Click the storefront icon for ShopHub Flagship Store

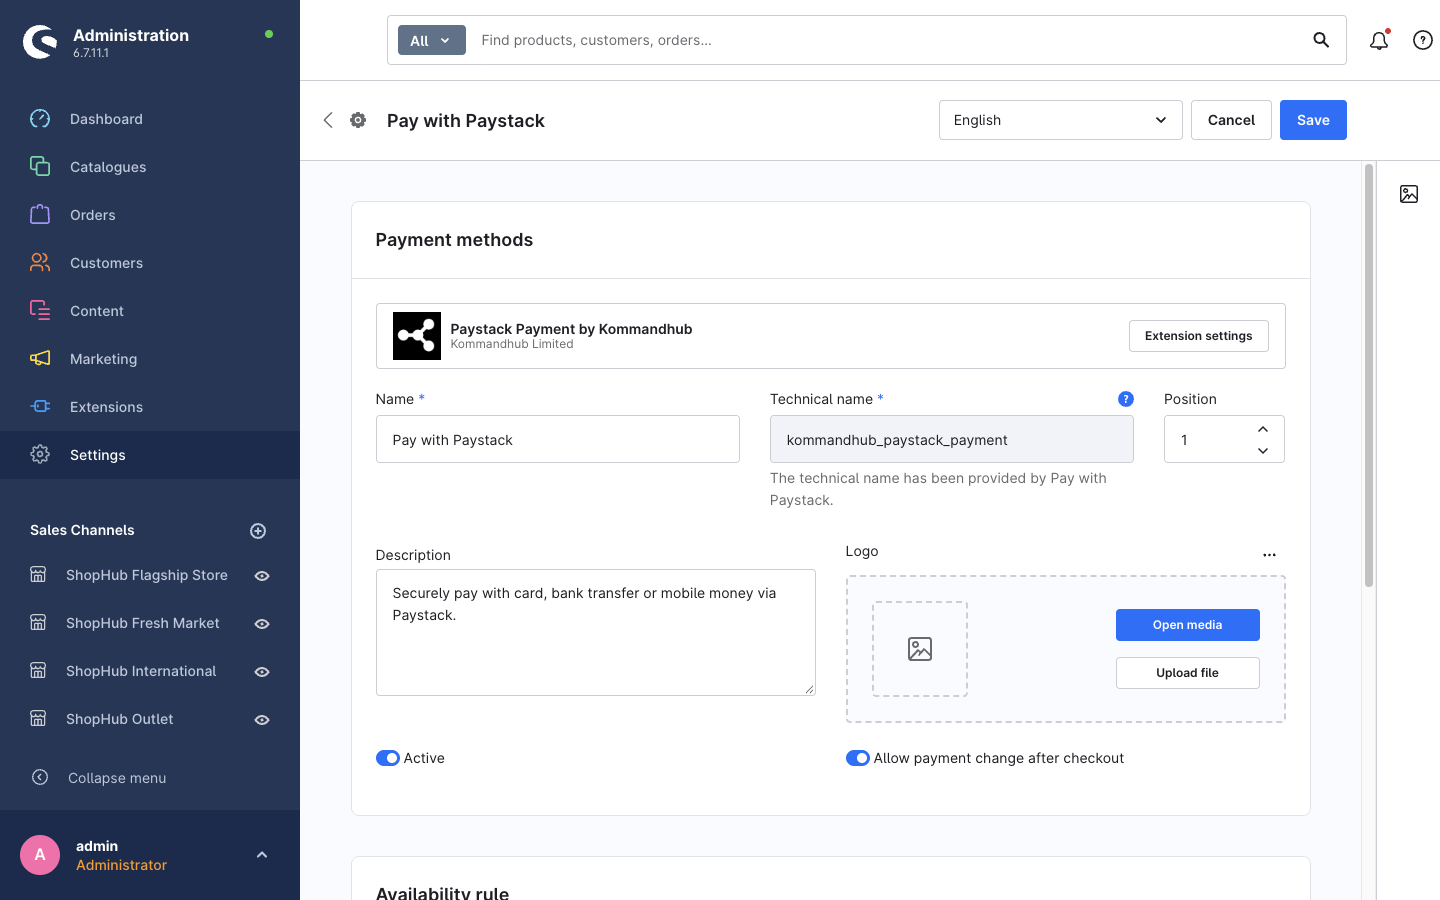(38, 575)
